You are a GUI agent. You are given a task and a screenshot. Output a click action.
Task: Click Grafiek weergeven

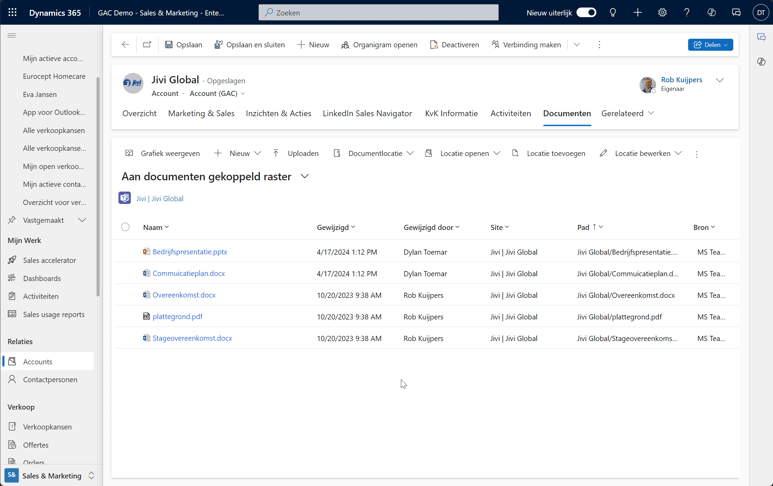pyautogui.click(x=163, y=153)
